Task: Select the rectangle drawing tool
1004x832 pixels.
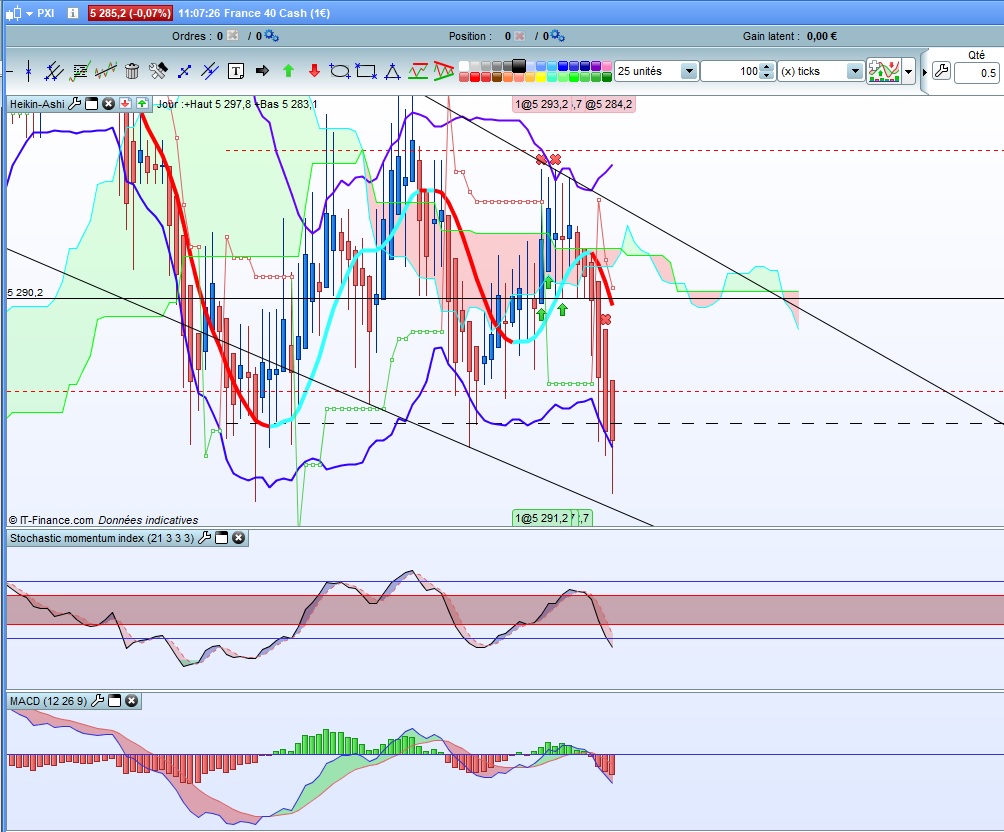Action: 366,71
